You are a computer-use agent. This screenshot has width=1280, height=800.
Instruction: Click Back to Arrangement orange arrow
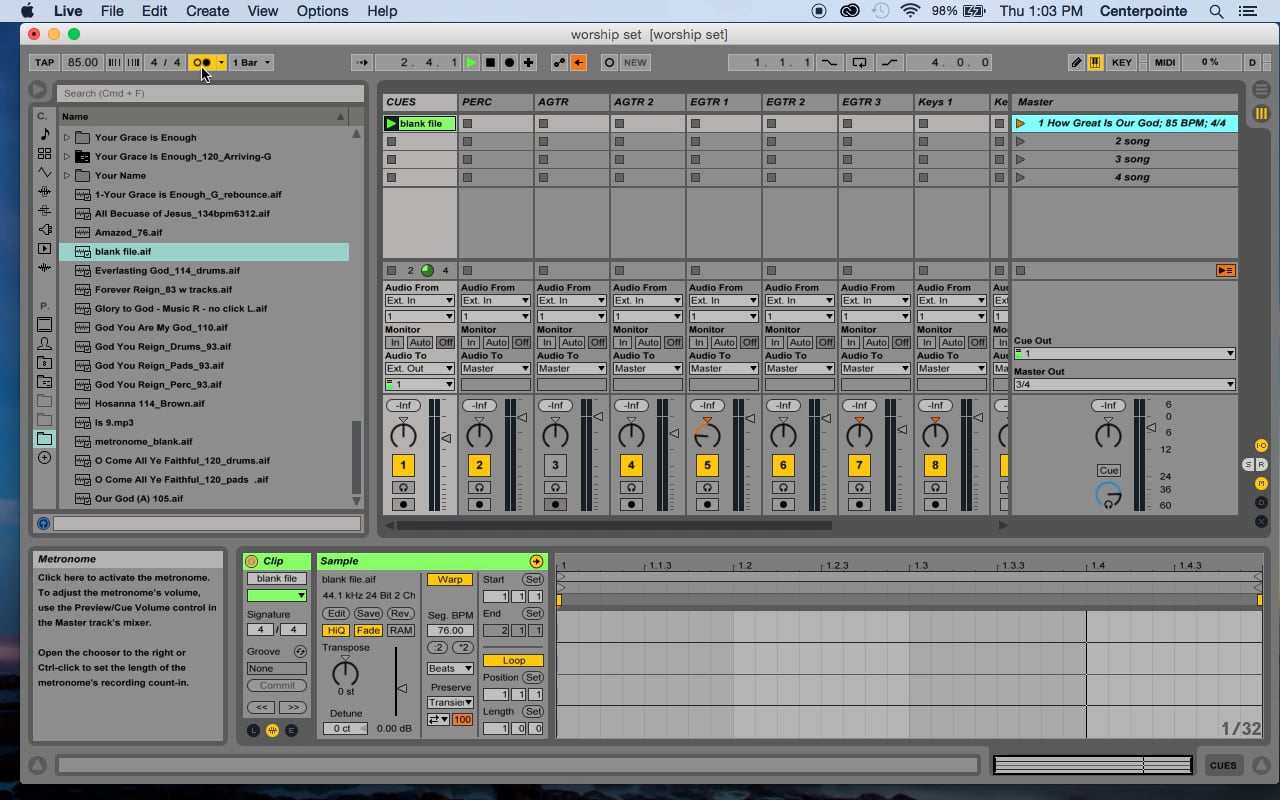click(x=578, y=62)
